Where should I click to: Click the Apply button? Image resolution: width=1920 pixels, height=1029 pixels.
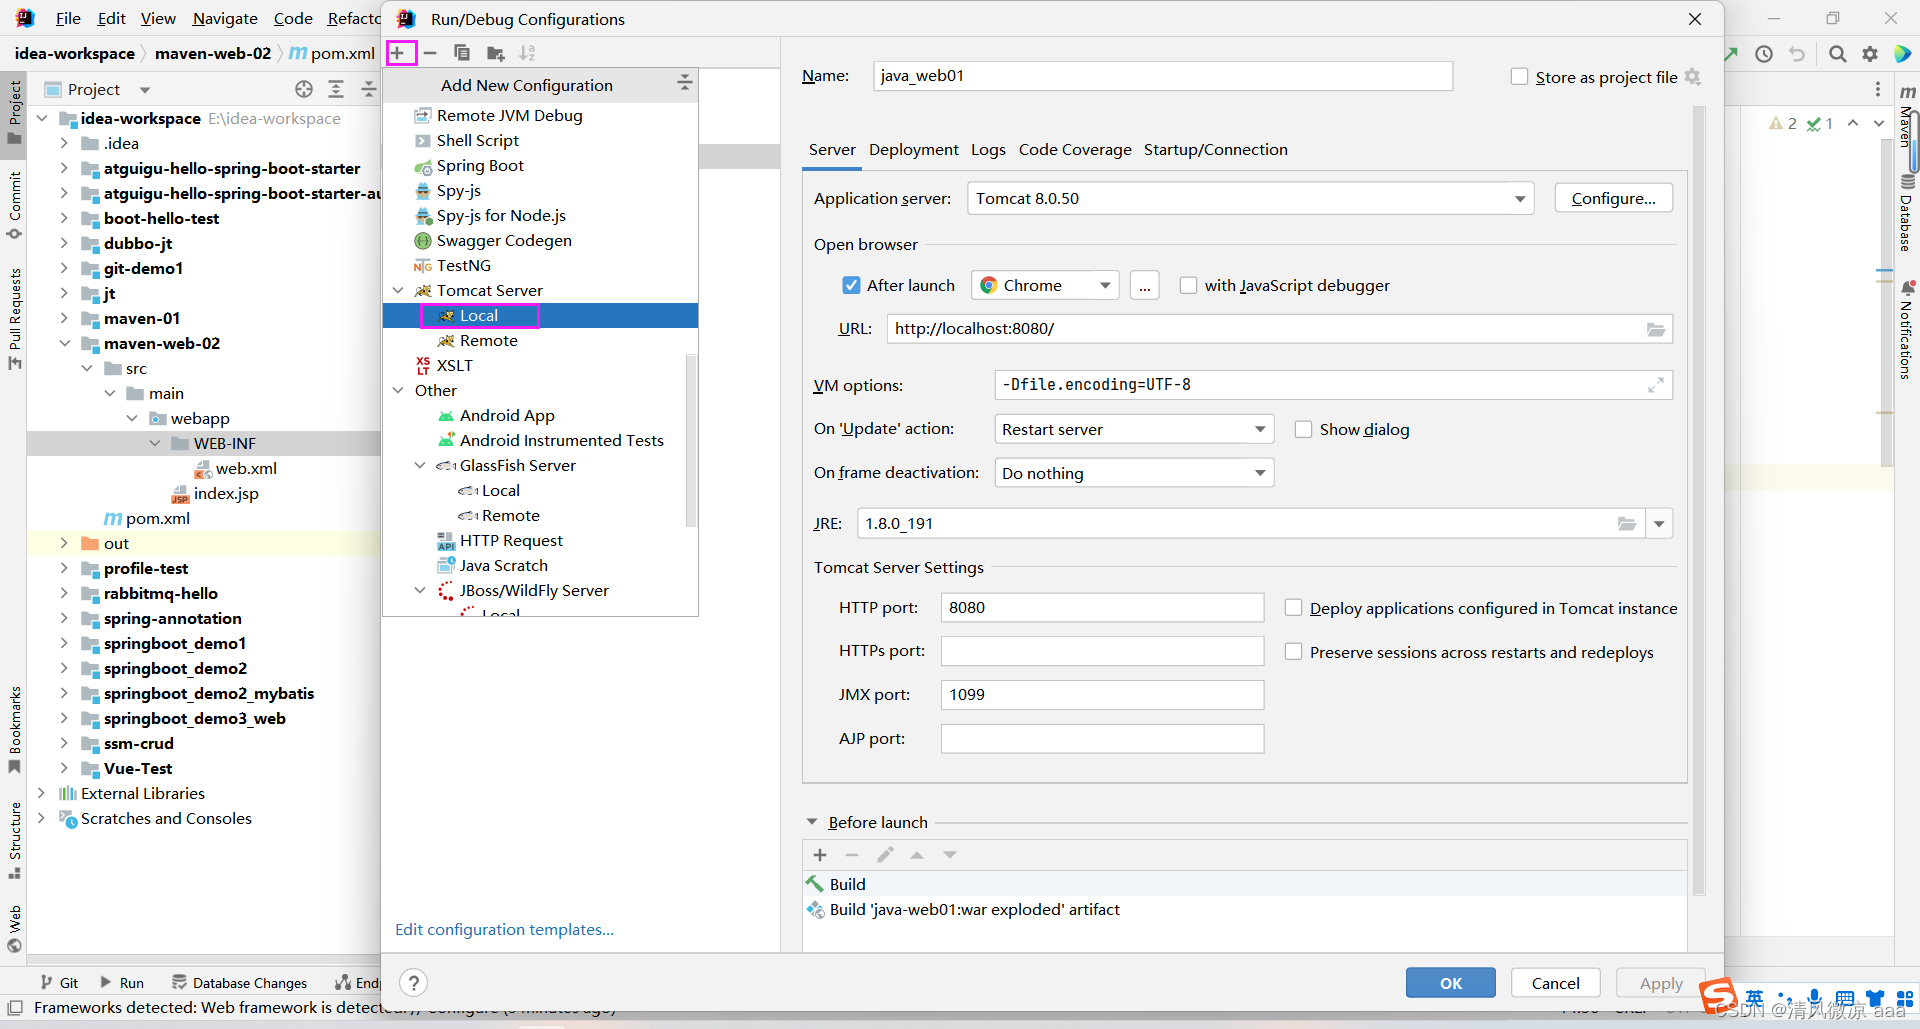pyautogui.click(x=1661, y=983)
